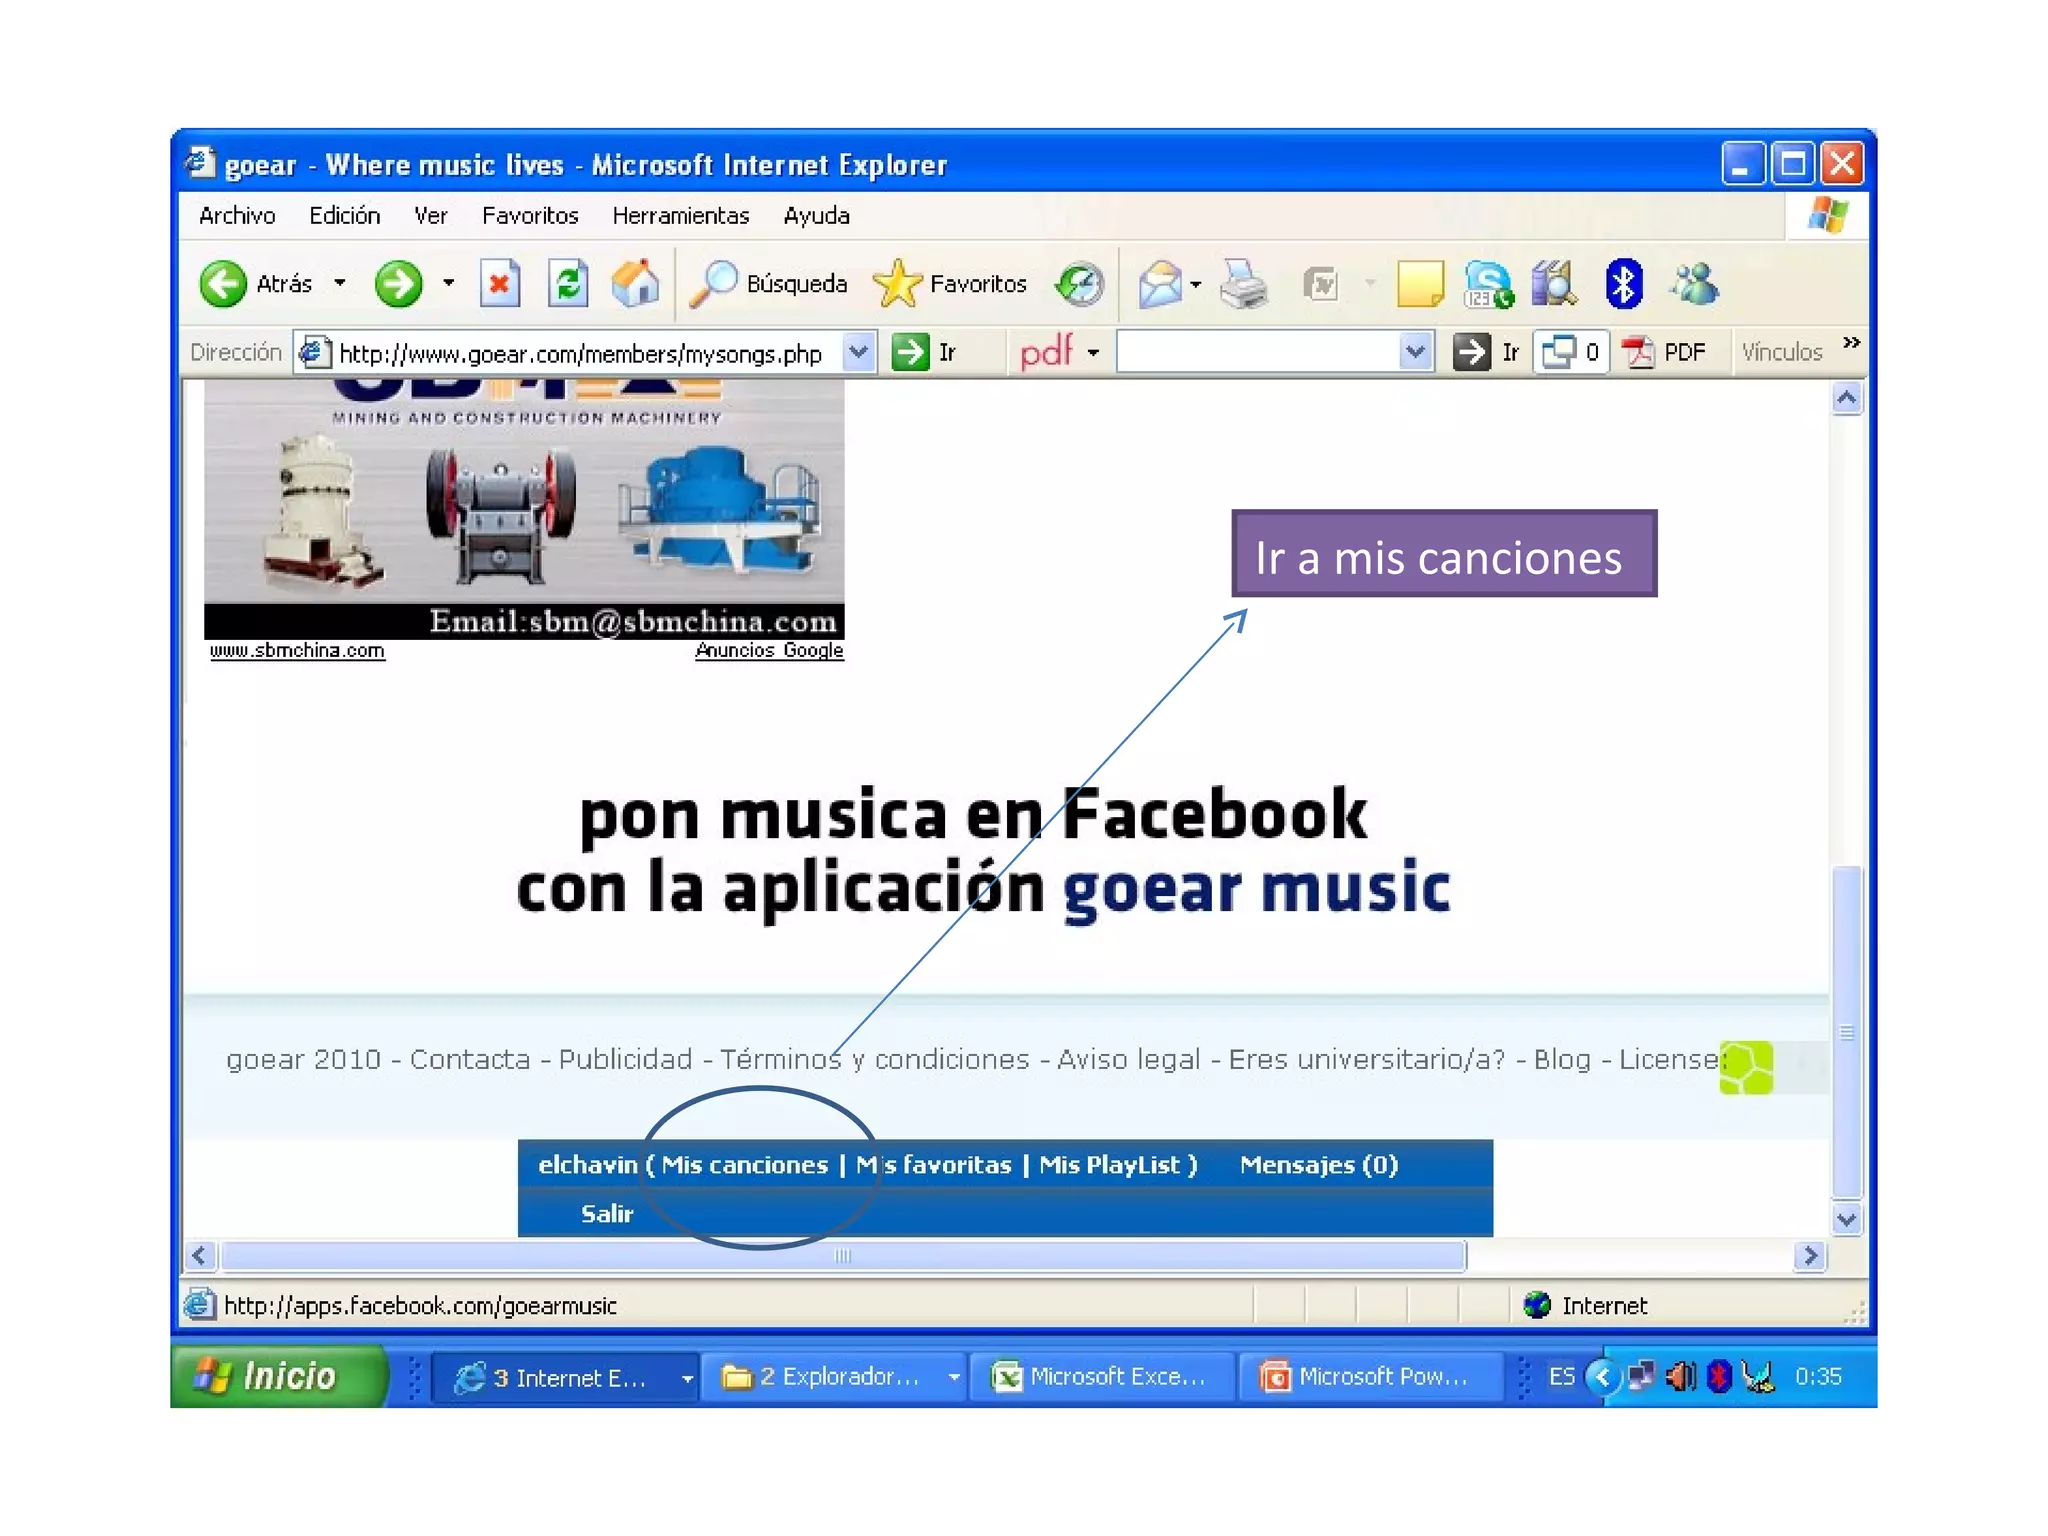Open the Edición menu
This screenshot has height=1536, width=2048.
point(345,216)
